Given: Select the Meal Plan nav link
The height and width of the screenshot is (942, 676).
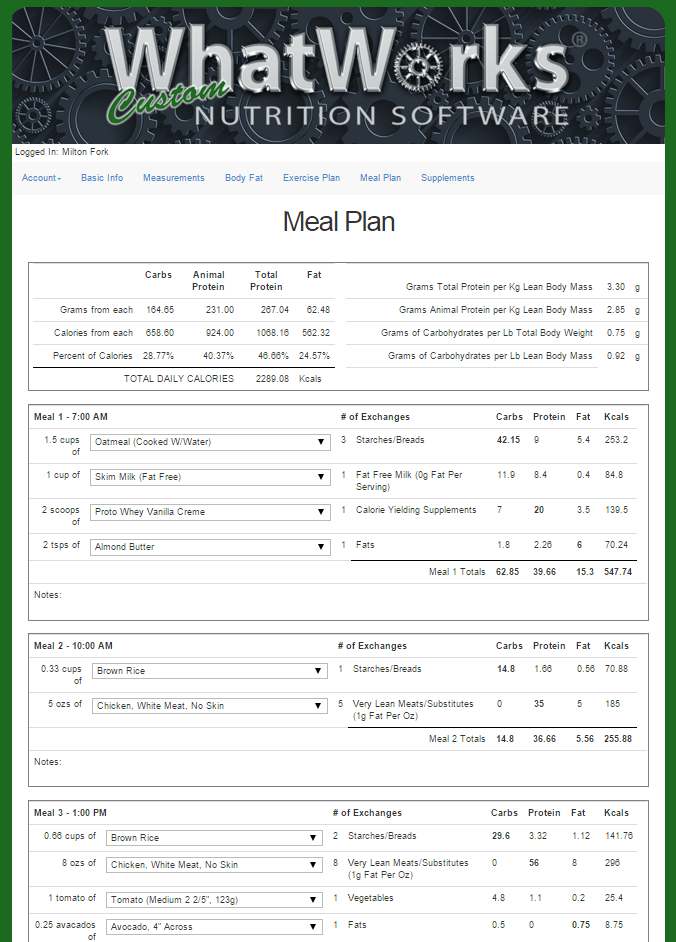Looking at the screenshot, I should tap(380, 178).
